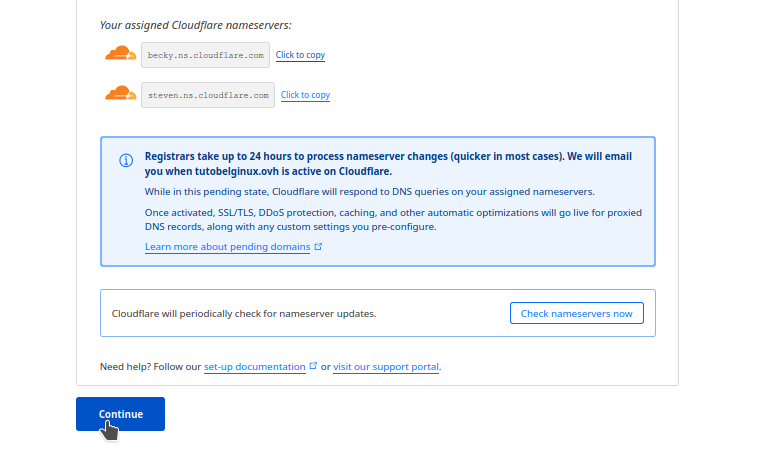
Task: Open the set-up documentation link
Action: tap(255, 367)
